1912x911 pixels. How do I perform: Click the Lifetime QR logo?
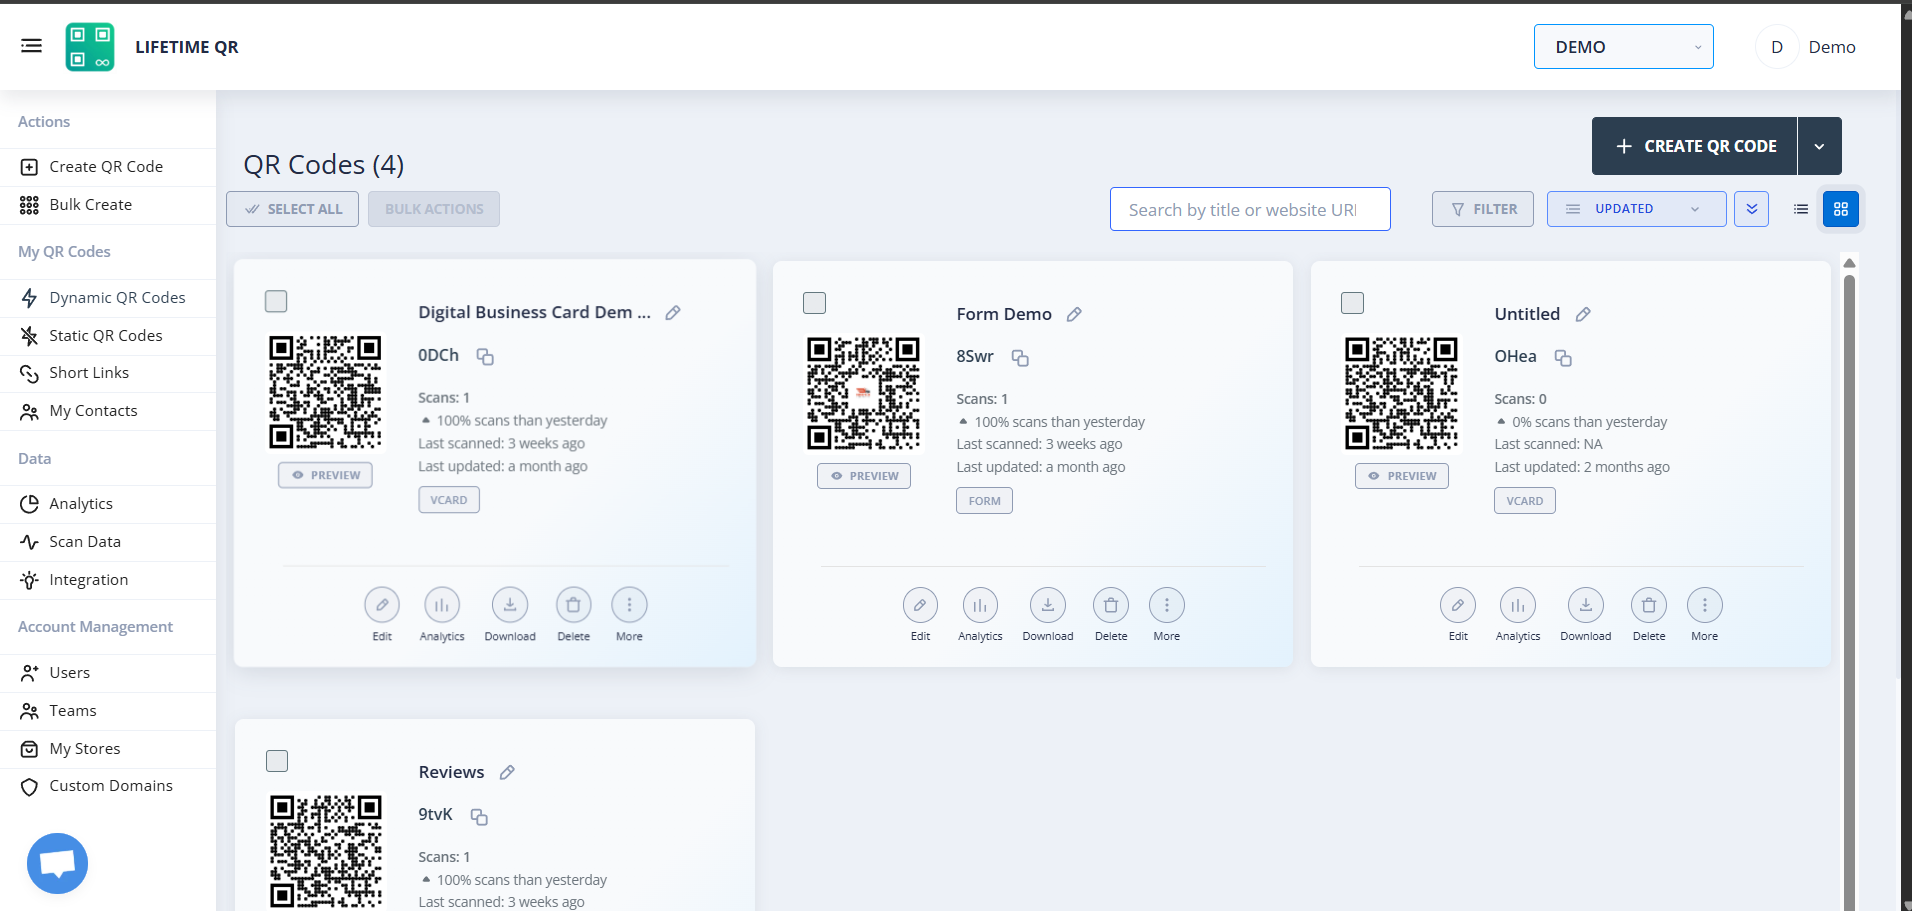point(90,47)
